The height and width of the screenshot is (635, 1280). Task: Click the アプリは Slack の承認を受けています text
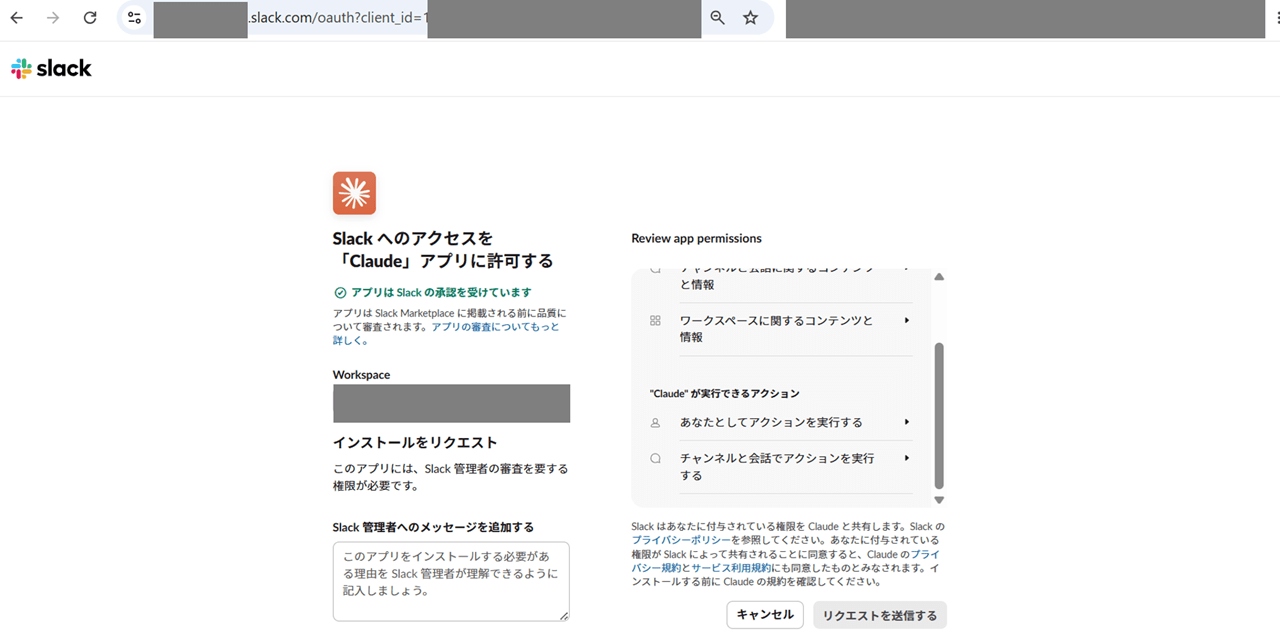[x=441, y=293]
